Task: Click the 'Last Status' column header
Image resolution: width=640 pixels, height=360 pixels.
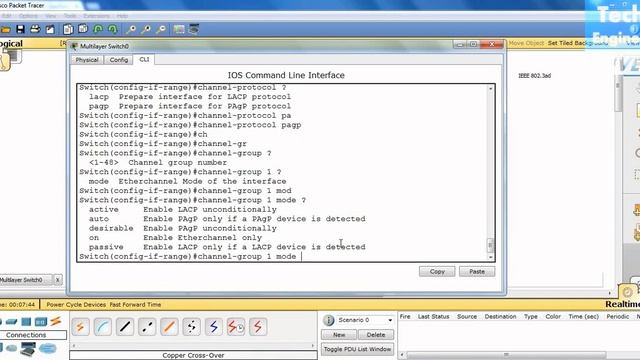Action: (x=433, y=316)
